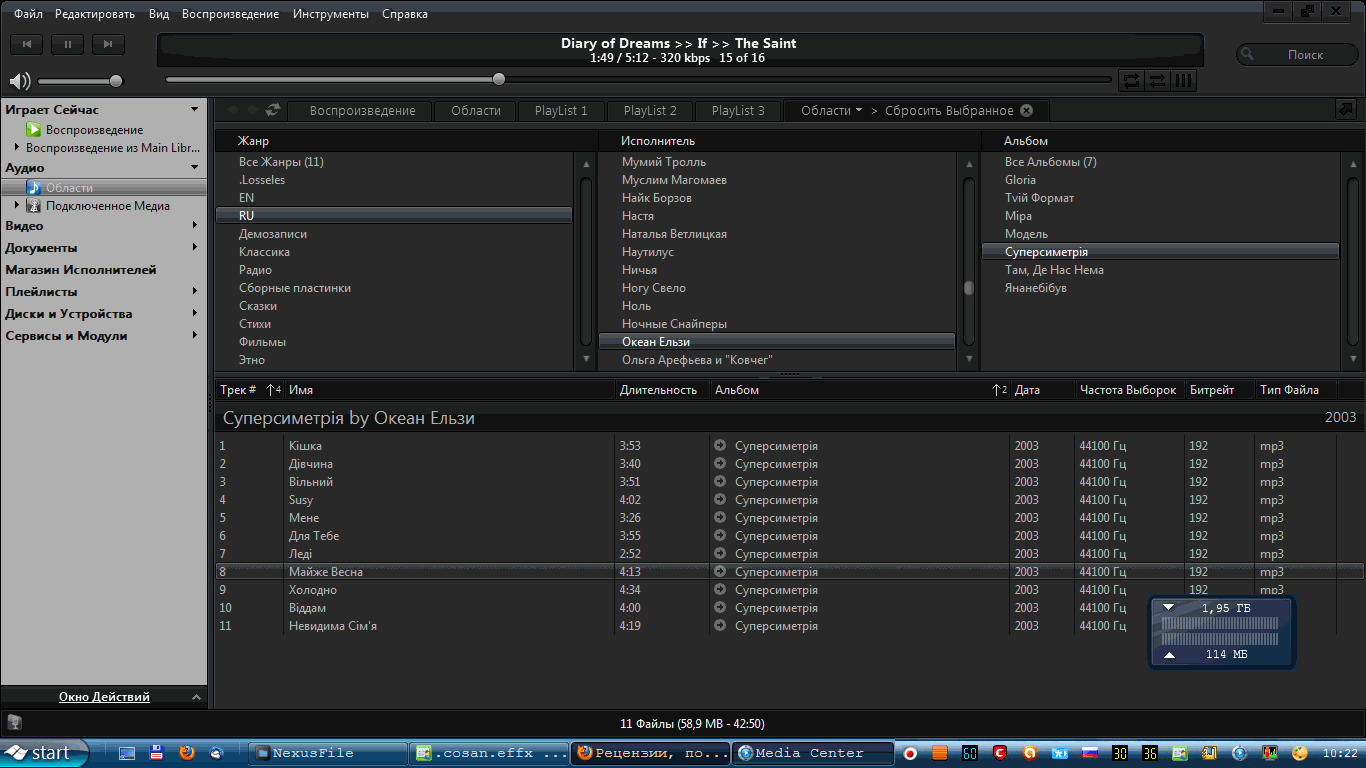Toggle the repeat playback mode icon
Screen dimensions: 1366x768
pos(1132,80)
